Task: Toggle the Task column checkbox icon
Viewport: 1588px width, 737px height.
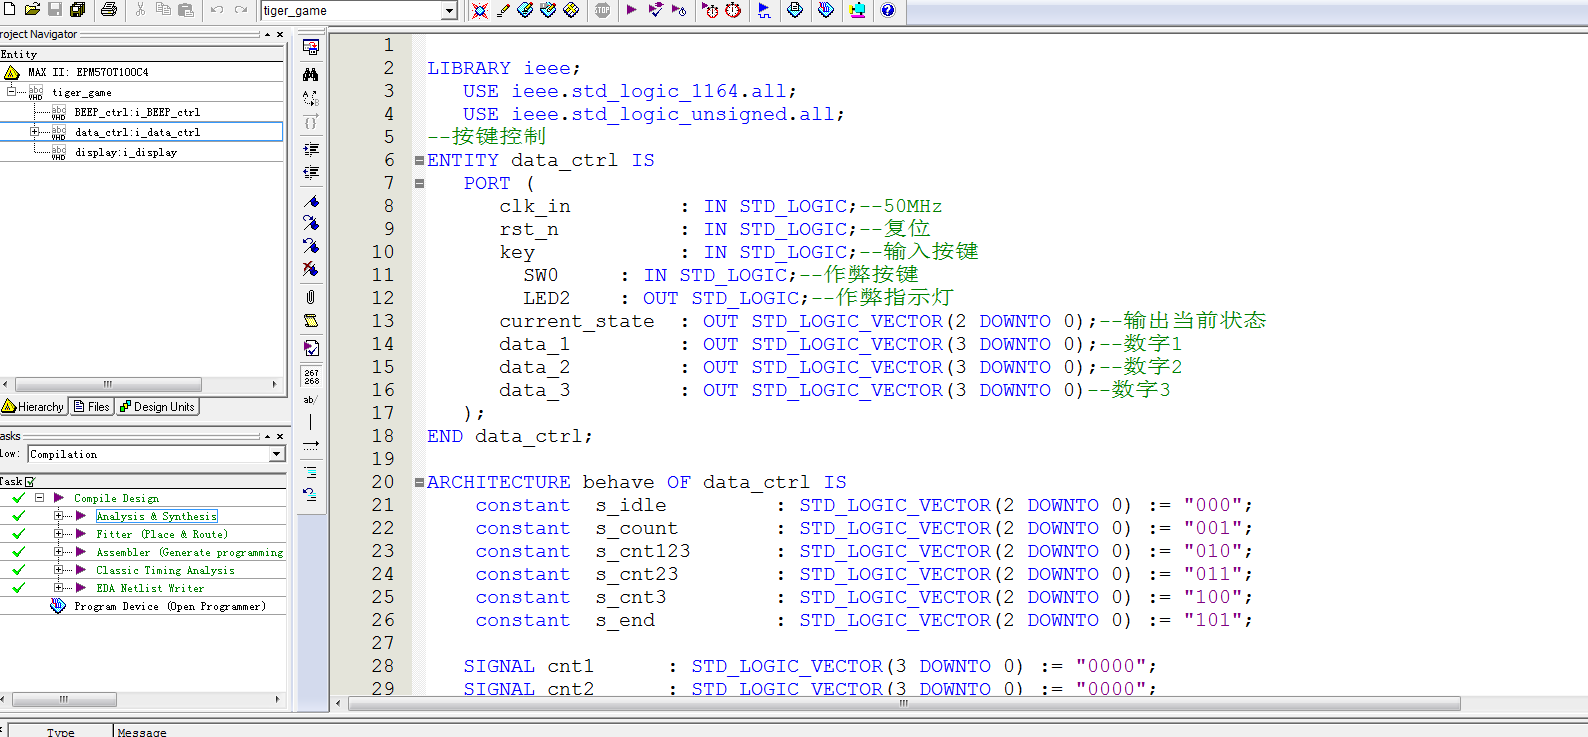Action: coord(29,482)
